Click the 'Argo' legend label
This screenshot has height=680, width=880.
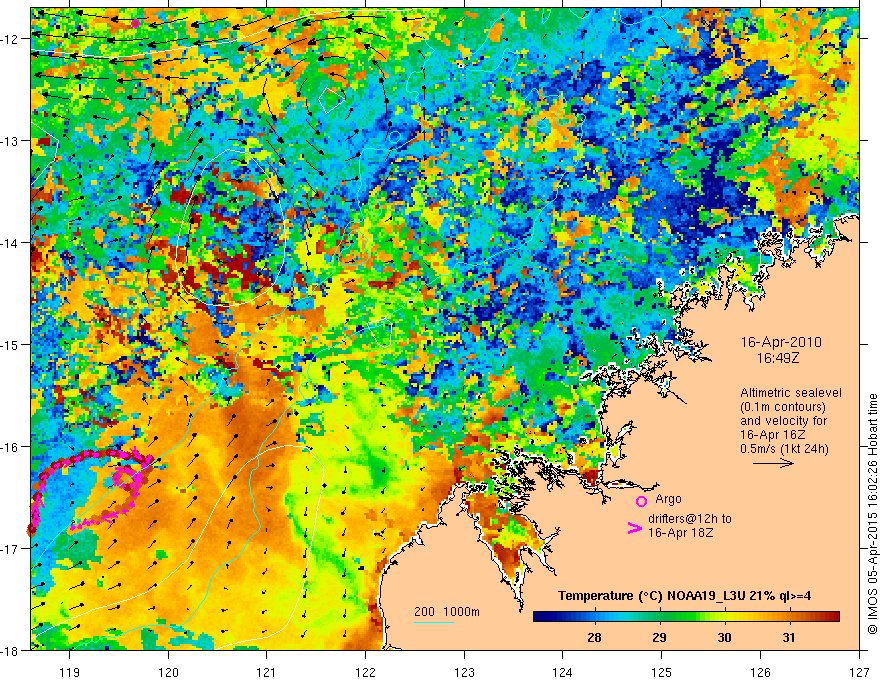[x=668, y=499]
